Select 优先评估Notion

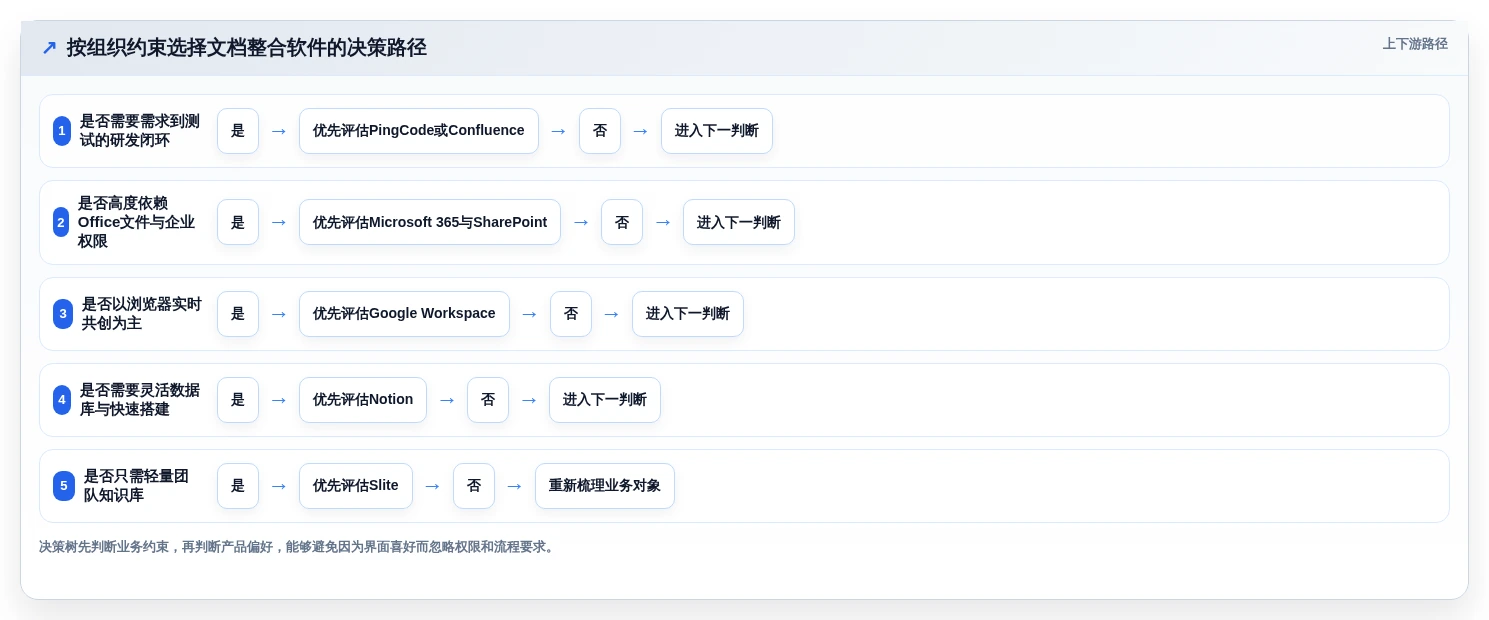[363, 400]
